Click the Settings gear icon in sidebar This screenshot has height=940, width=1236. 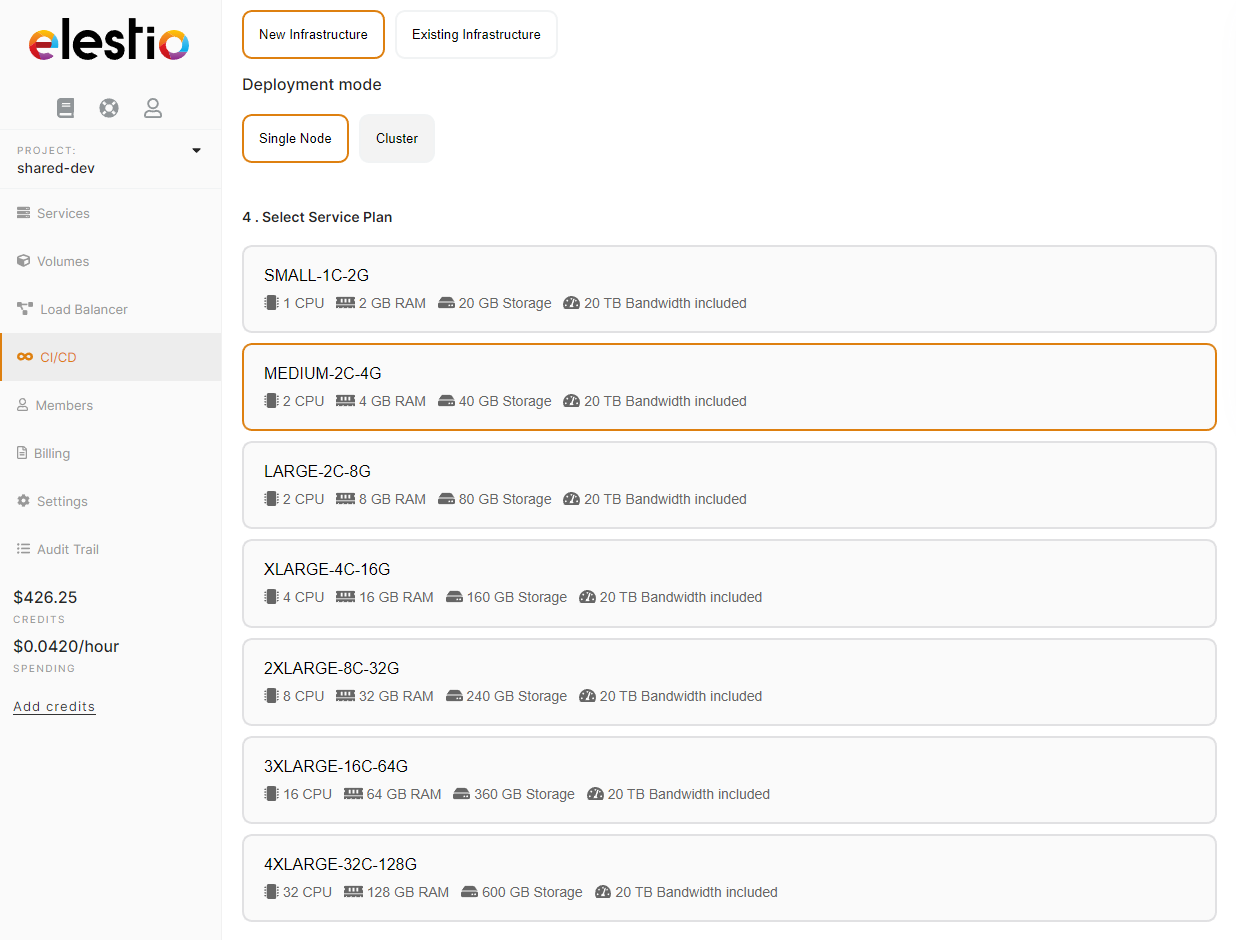click(24, 501)
